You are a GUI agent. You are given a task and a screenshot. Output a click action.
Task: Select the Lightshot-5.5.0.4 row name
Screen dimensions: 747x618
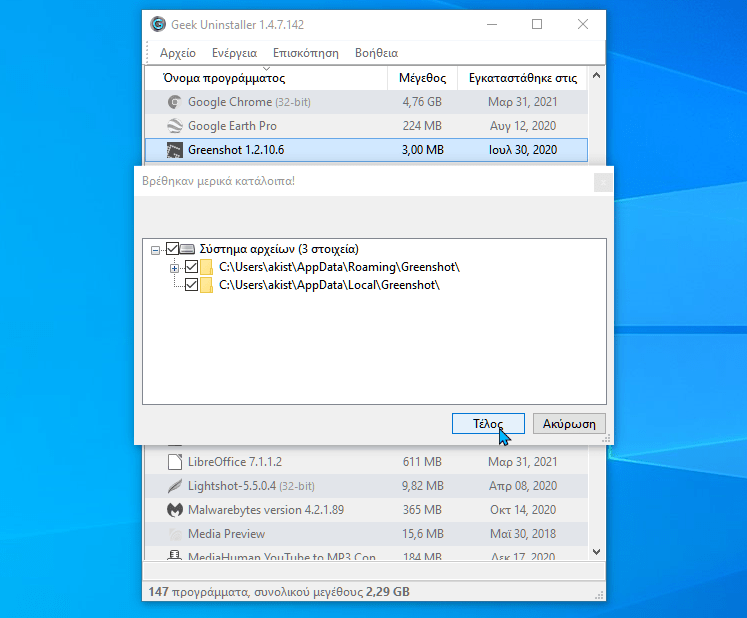(x=251, y=486)
